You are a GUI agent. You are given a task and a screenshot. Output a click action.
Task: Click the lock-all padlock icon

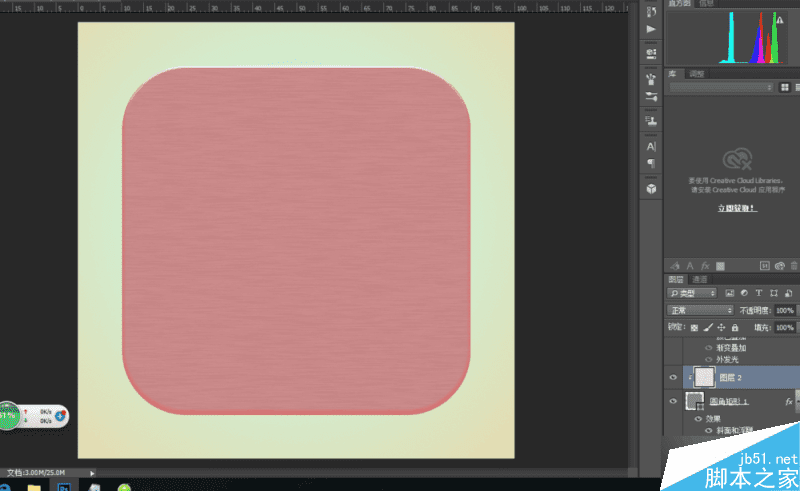pos(735,327)
